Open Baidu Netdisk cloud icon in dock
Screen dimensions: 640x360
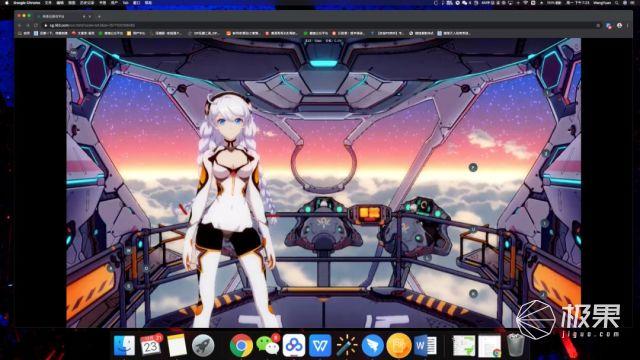pos(294,345)
